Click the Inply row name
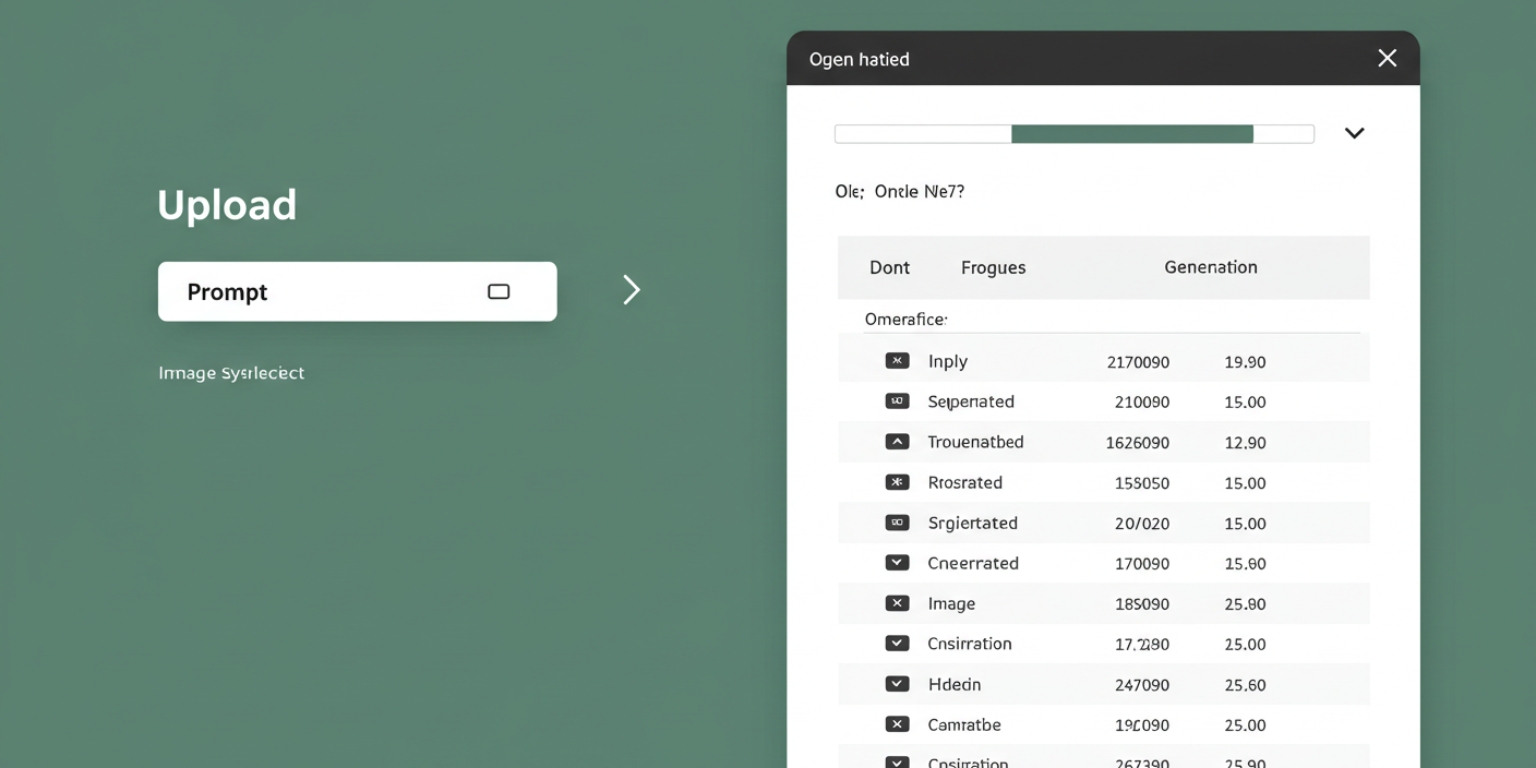 click(x=947, y=362)
